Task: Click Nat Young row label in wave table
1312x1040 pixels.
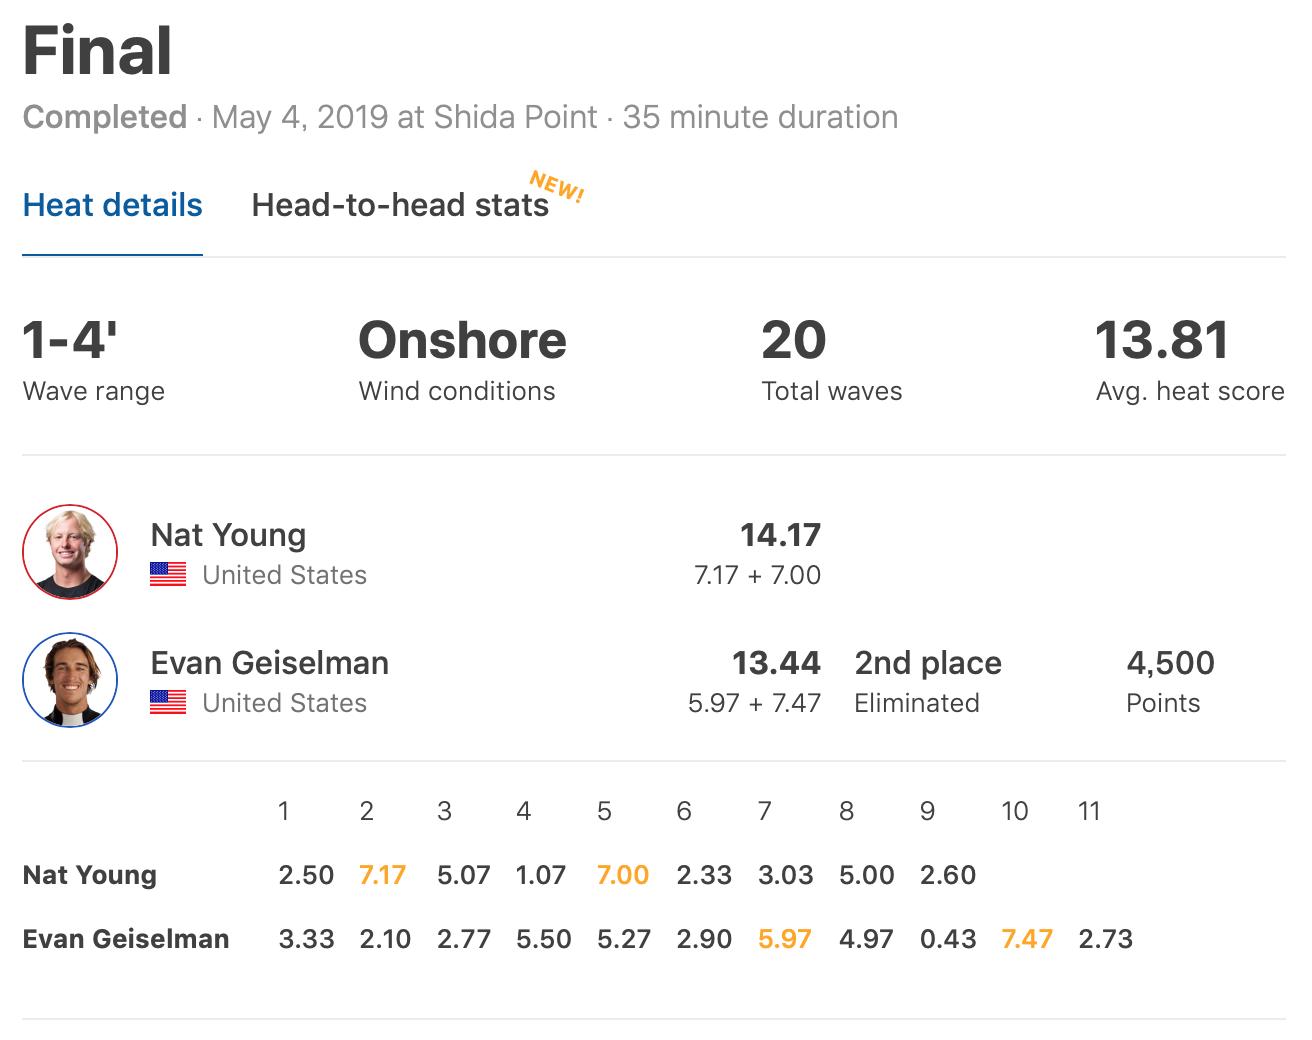Action: (90, 875)
